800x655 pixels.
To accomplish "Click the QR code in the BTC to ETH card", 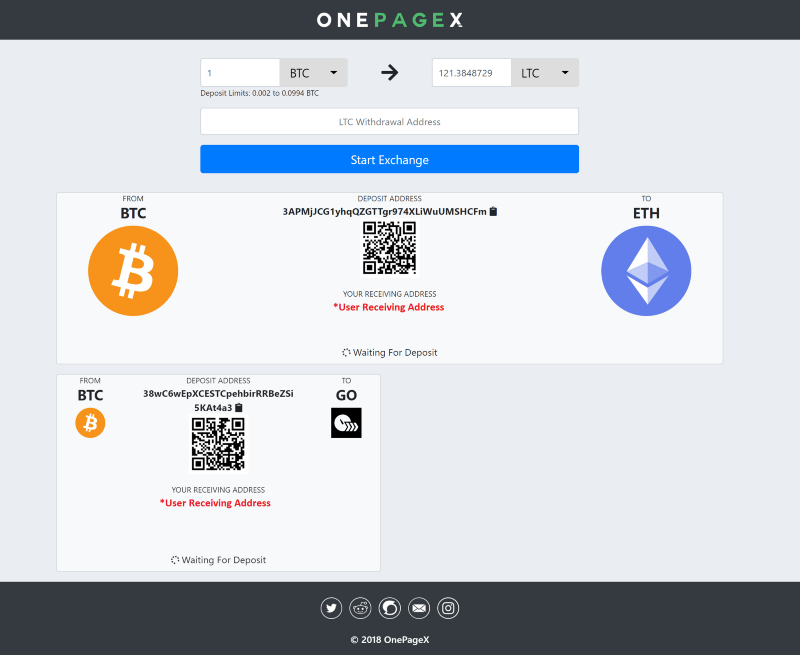I will click(390, 248).
